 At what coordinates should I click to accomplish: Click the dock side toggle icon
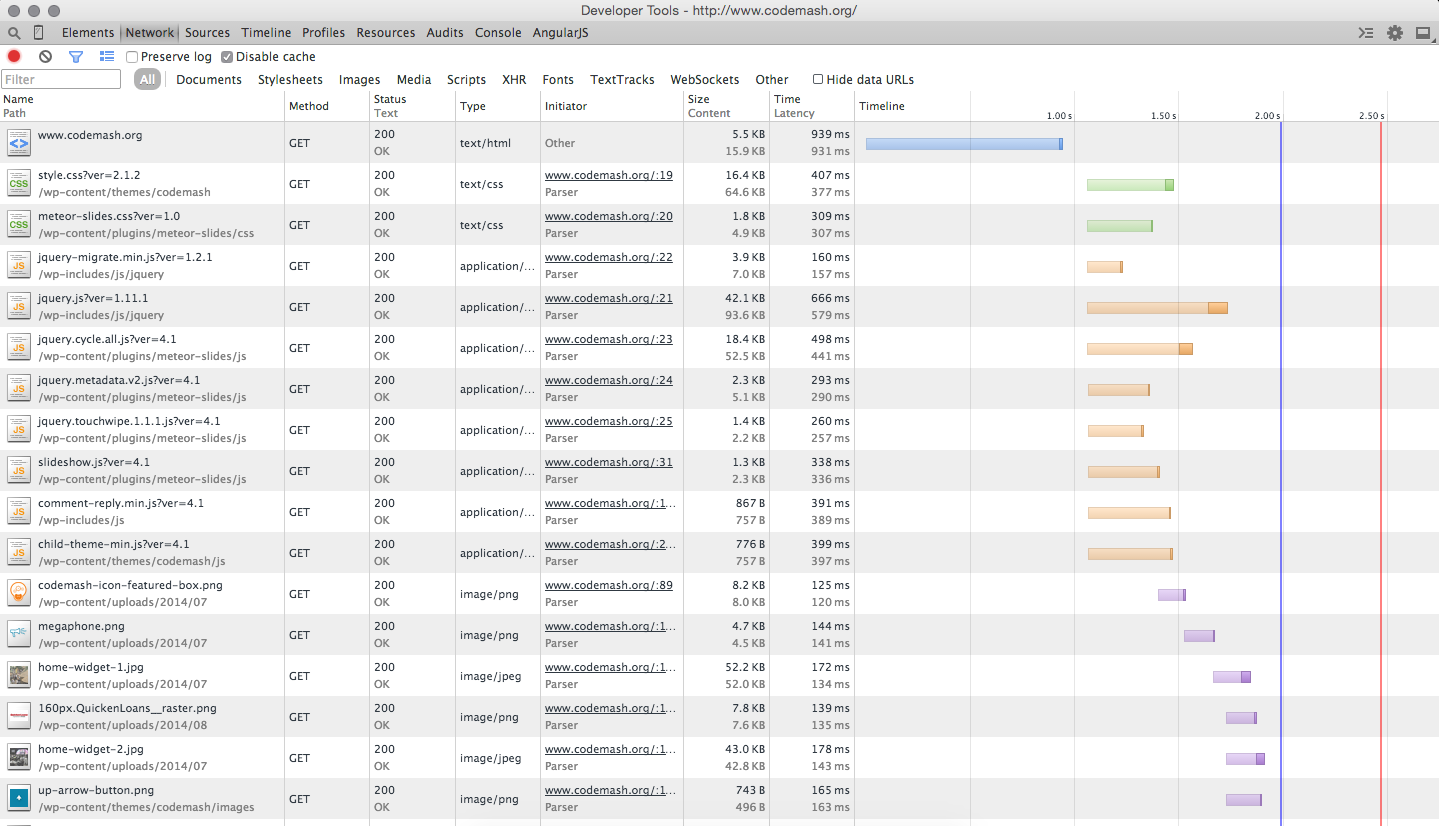coord(1423,33)
